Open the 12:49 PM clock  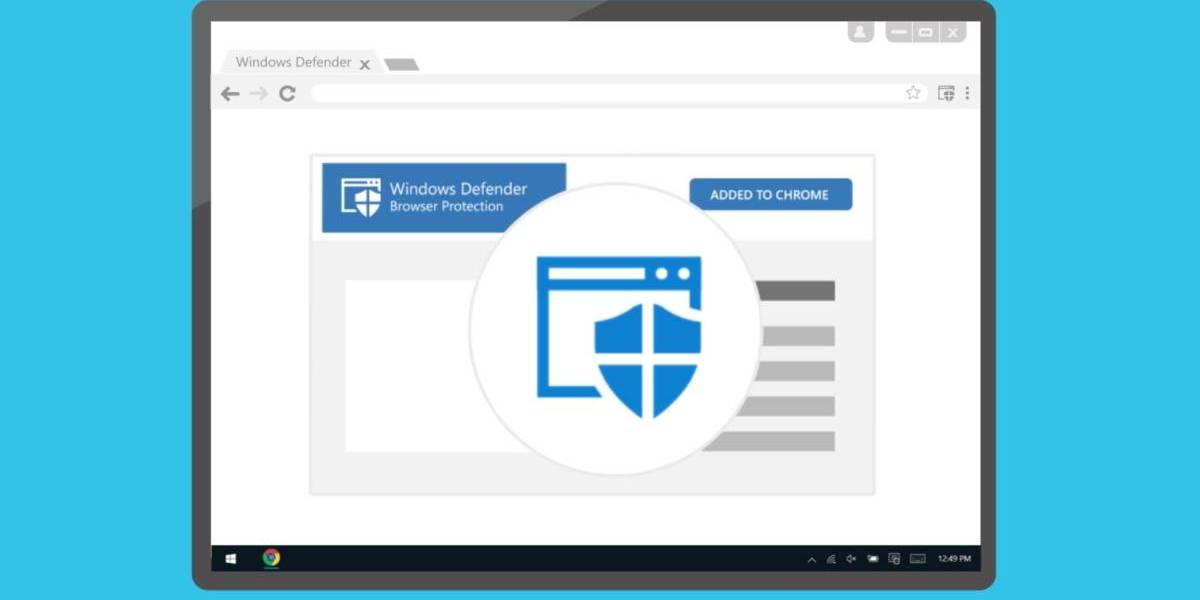[x=954, y=559]
